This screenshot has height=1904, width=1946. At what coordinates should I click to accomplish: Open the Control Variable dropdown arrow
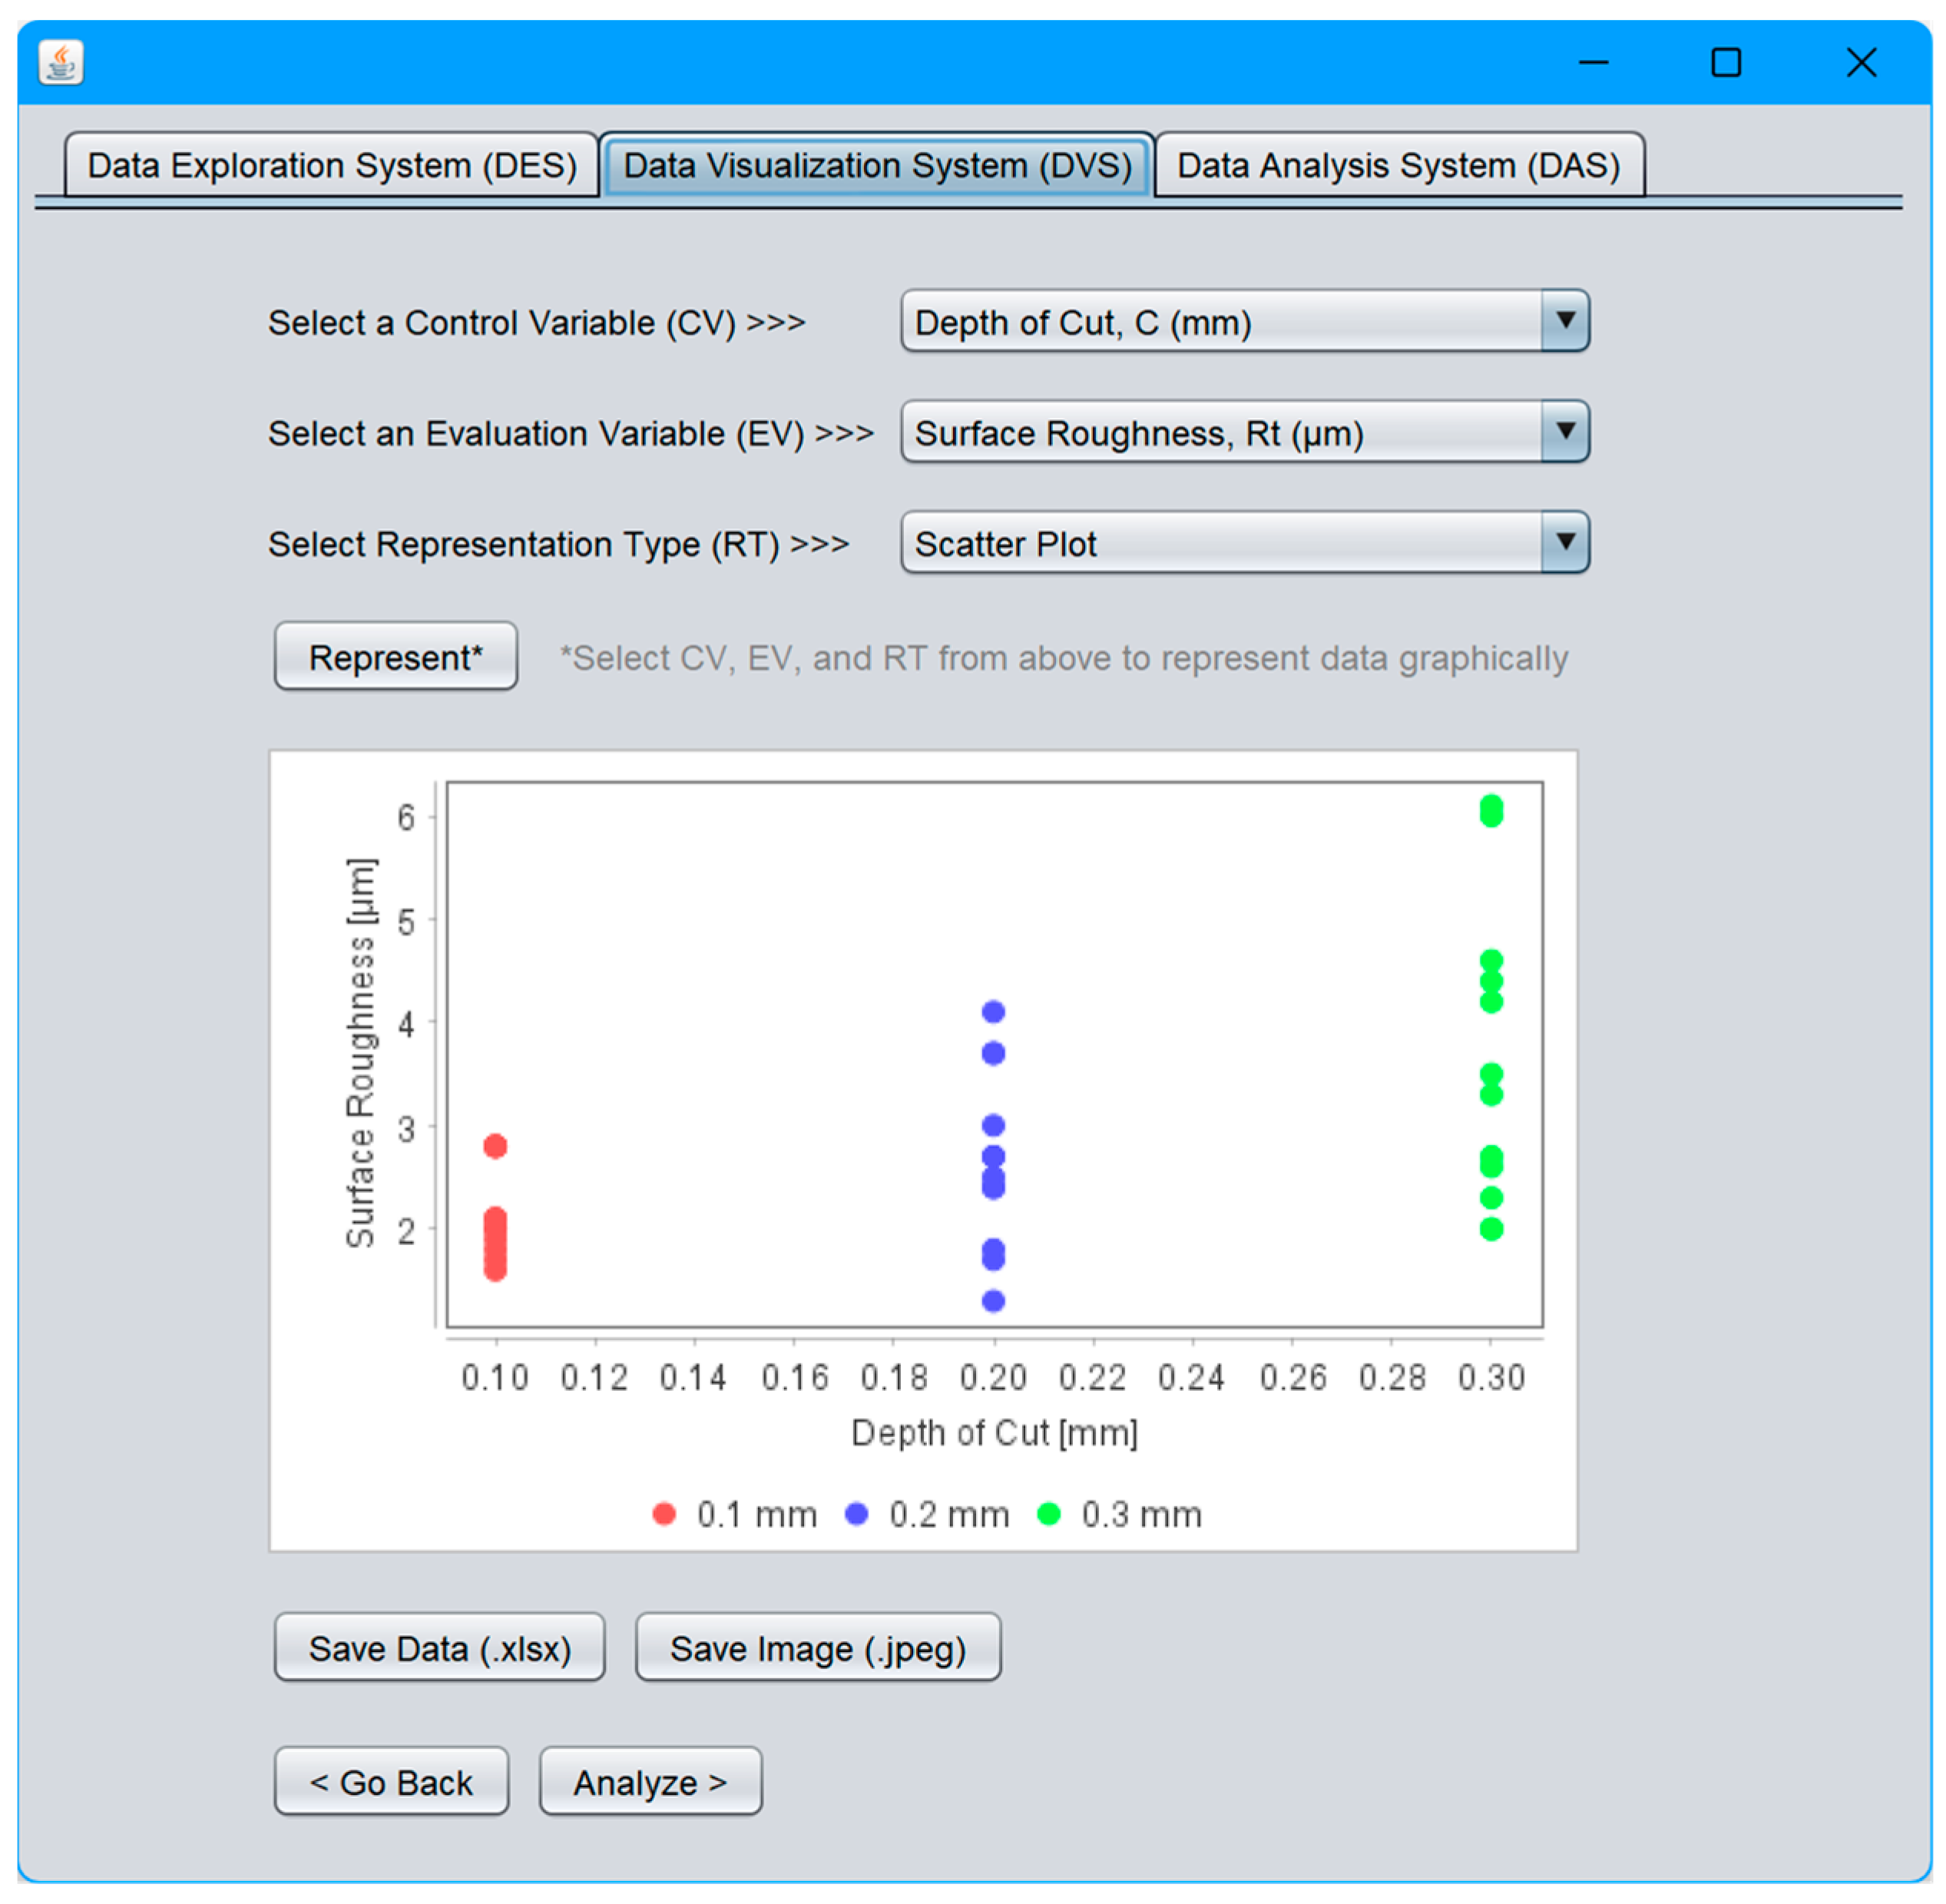coord(1564,321)
